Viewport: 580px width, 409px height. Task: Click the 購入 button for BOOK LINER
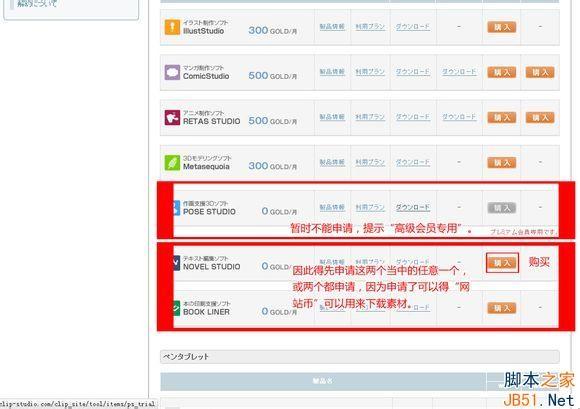(501, 308)
